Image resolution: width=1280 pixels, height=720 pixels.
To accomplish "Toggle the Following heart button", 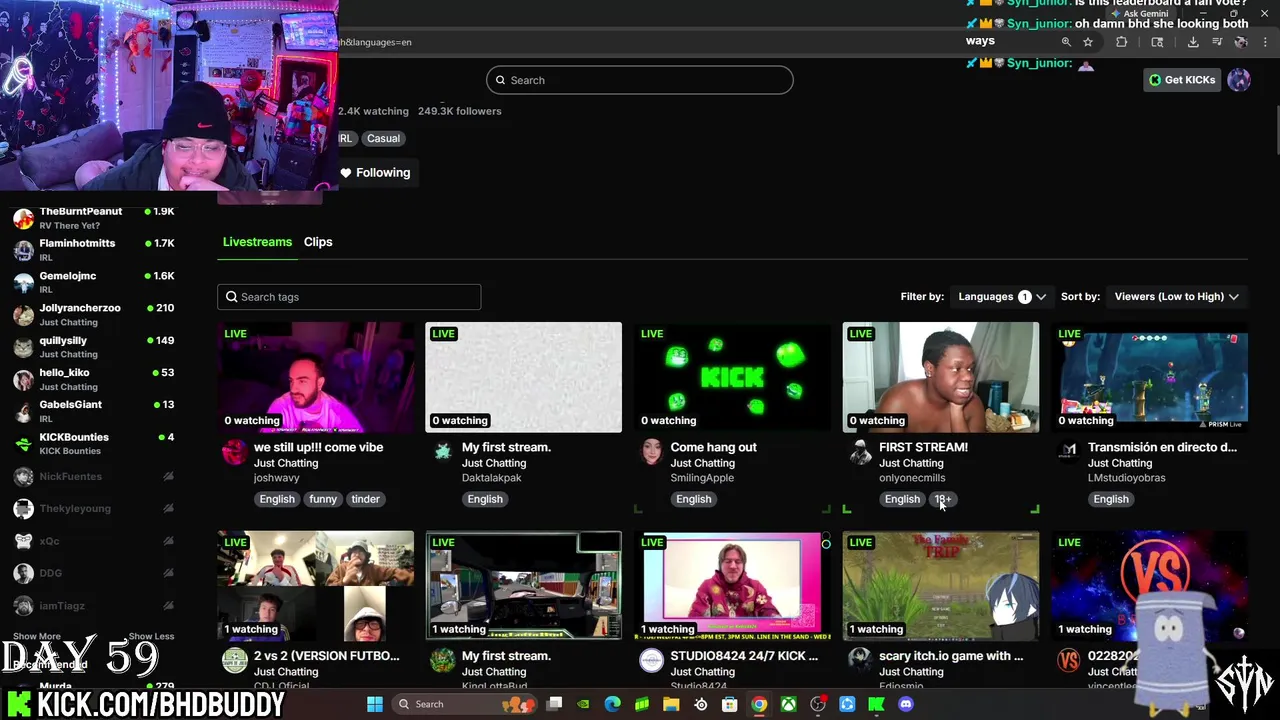I will pos(375,173).
